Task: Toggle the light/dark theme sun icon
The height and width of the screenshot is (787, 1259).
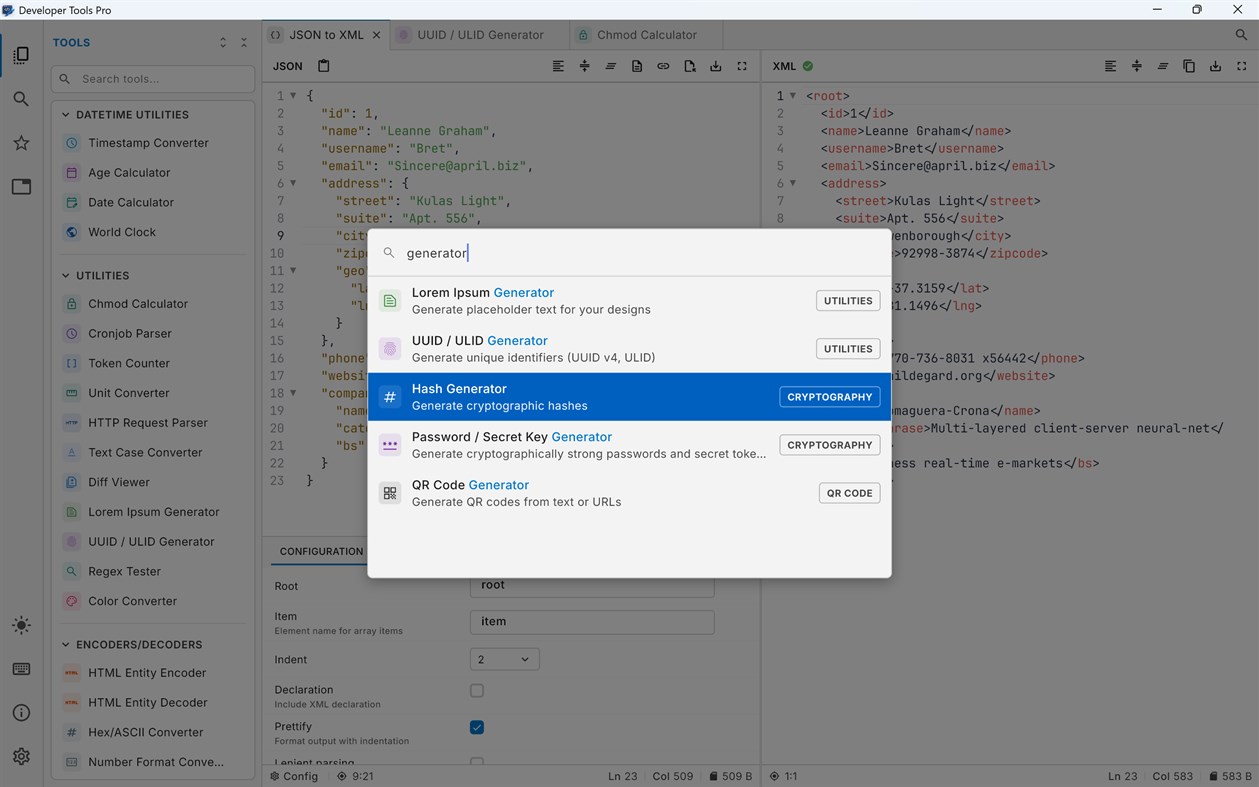Action: coord(21,625)
